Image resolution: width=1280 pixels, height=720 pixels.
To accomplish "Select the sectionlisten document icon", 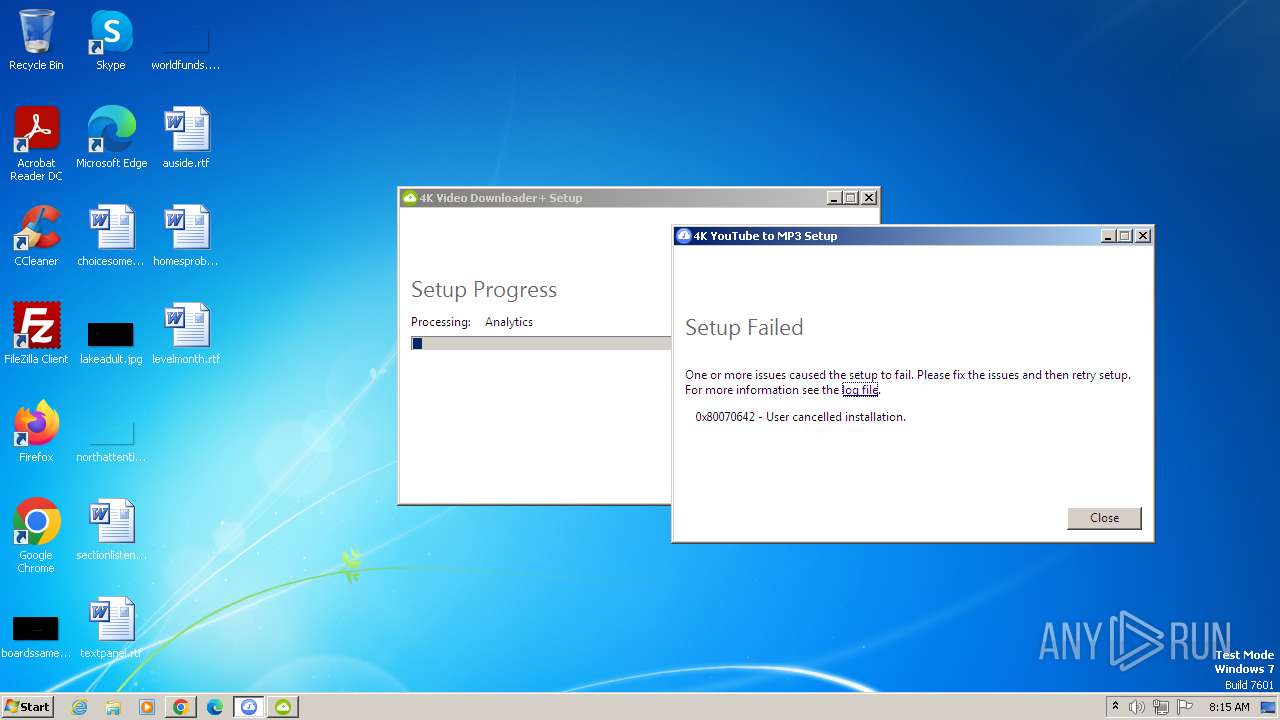I will click(x=111, y=530).
